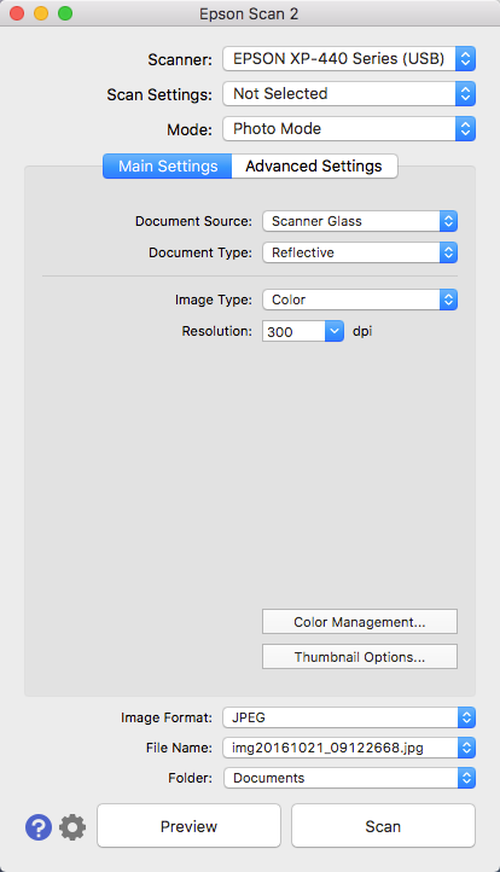Switch to the Advanced Settings tab
The height and width of the screenshot is (872, 500).
314,166
